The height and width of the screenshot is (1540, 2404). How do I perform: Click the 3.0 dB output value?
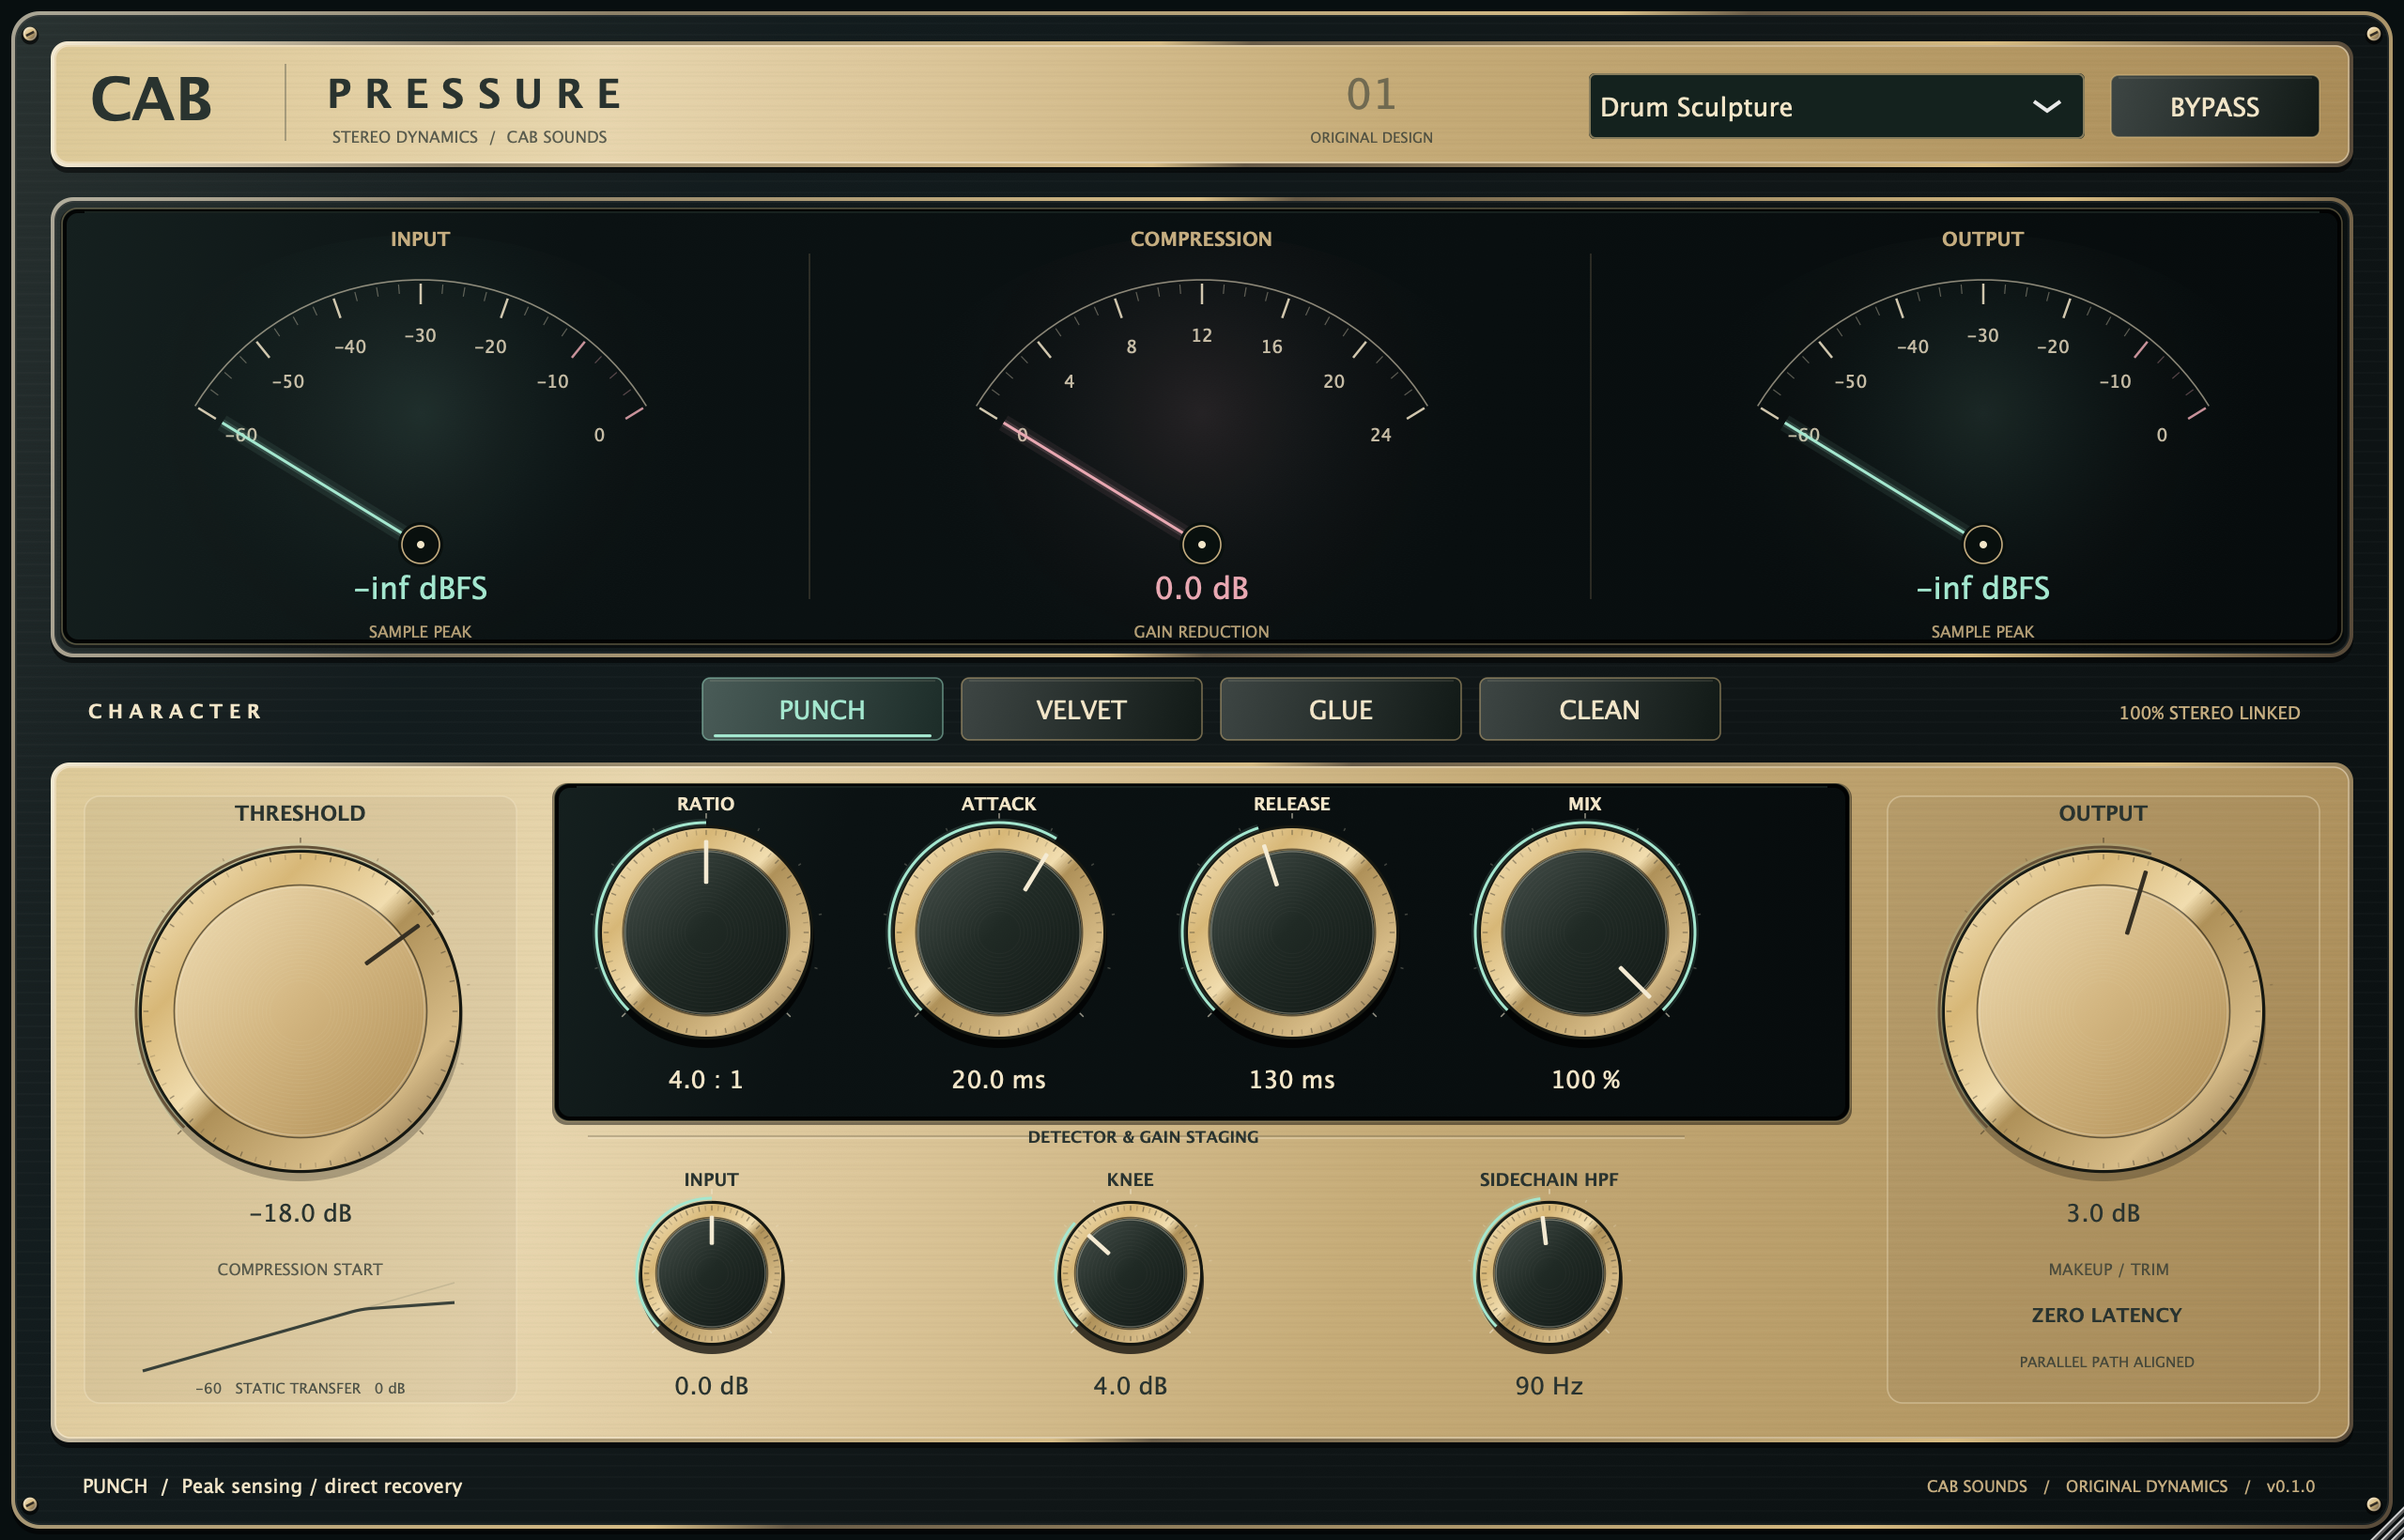coord(2103,1213)
